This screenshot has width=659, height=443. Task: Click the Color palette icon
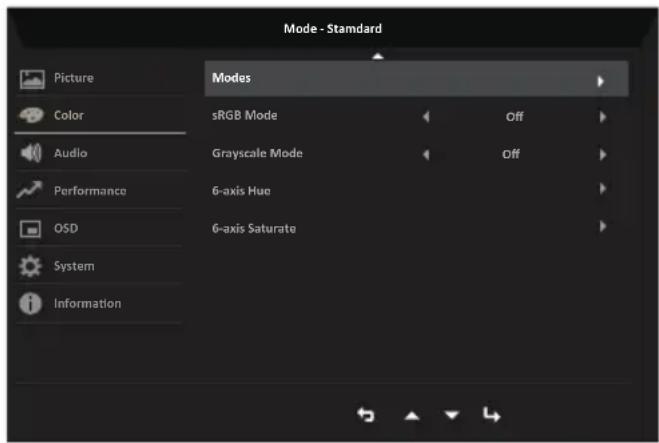point(31,115)
